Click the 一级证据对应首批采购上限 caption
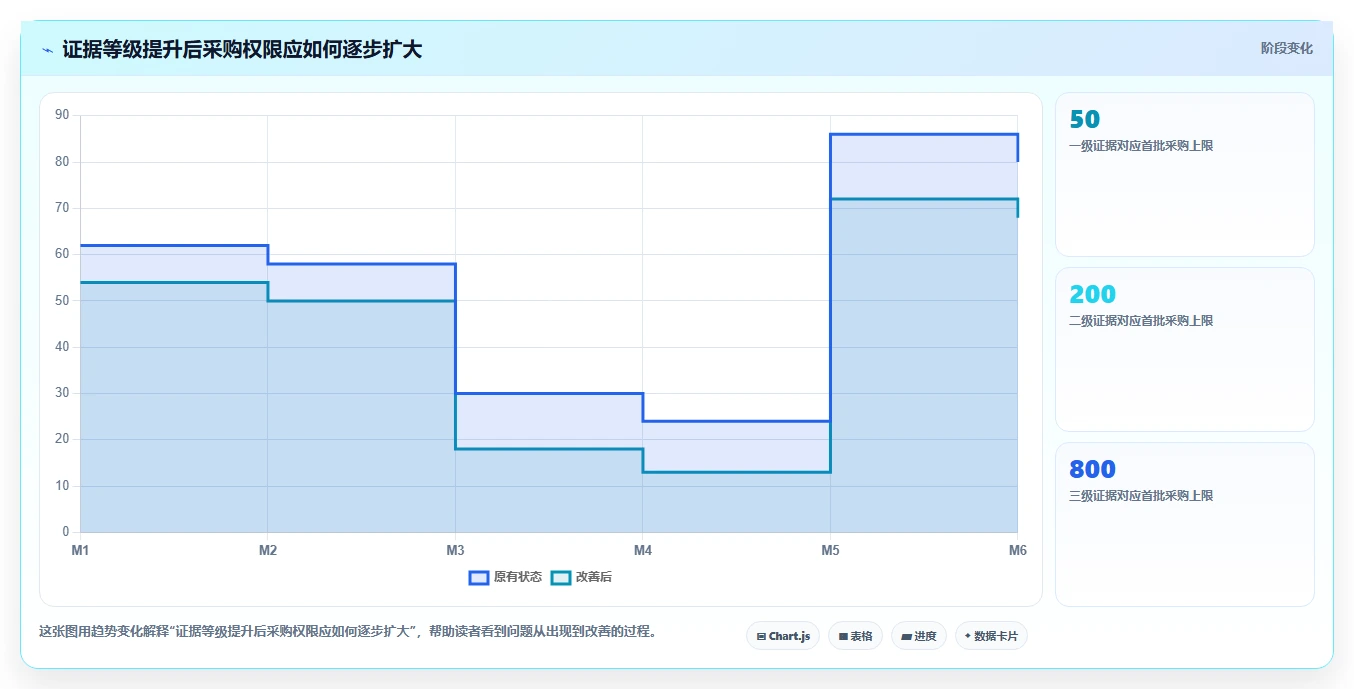 (x=1141, y=146)
